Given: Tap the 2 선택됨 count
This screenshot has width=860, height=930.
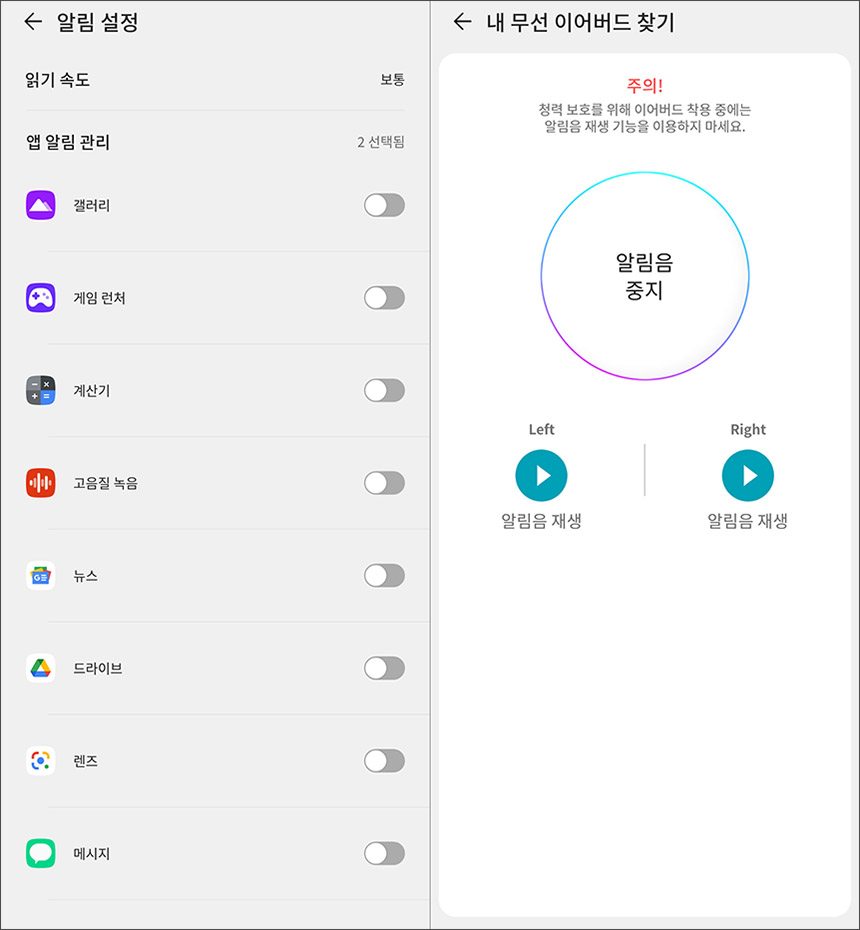Looking at the screenshot, I should [x=380, y=142].
